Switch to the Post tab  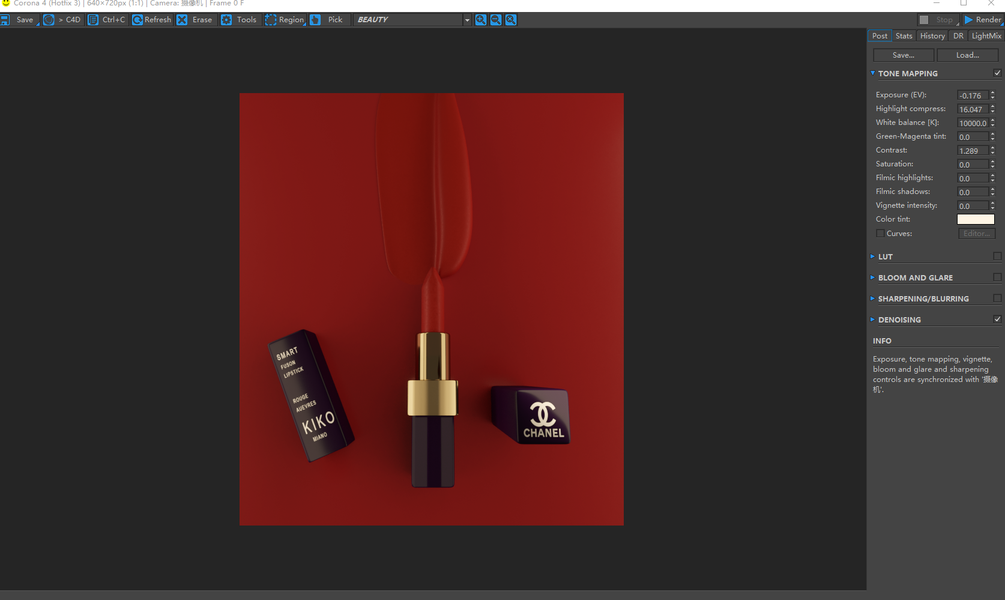point(880,36)
